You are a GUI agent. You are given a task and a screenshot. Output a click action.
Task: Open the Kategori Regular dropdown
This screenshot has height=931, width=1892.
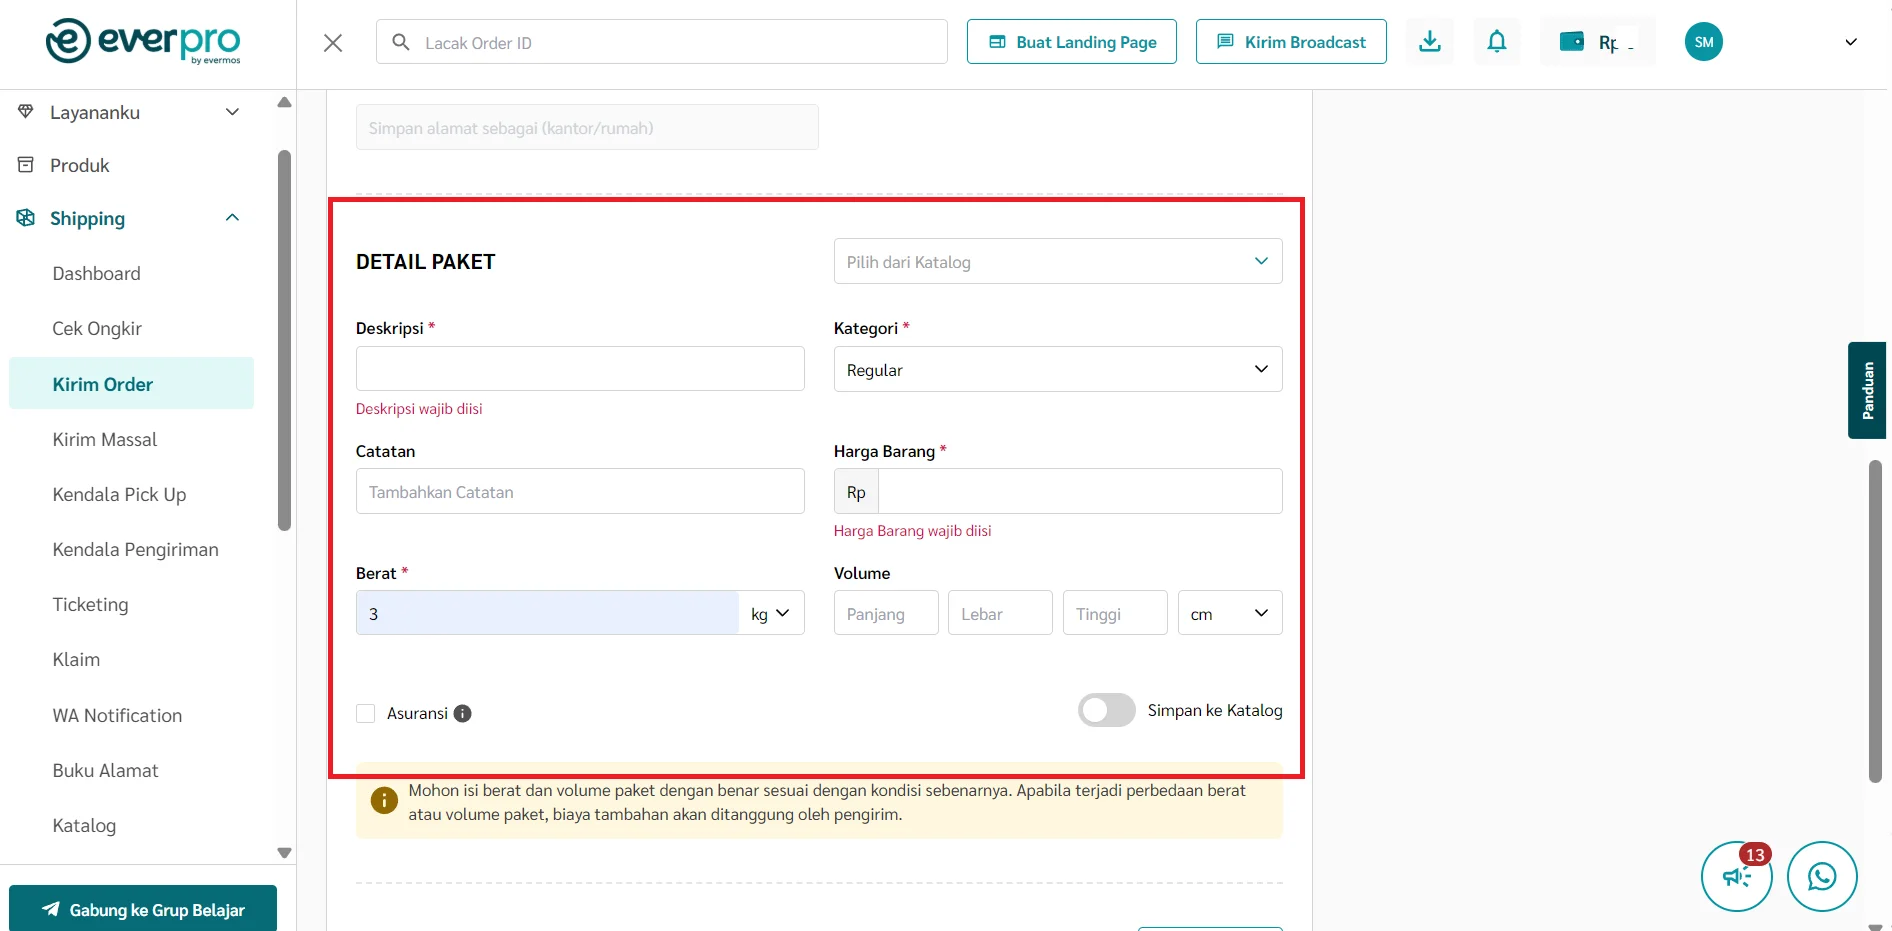[1057, 369]
